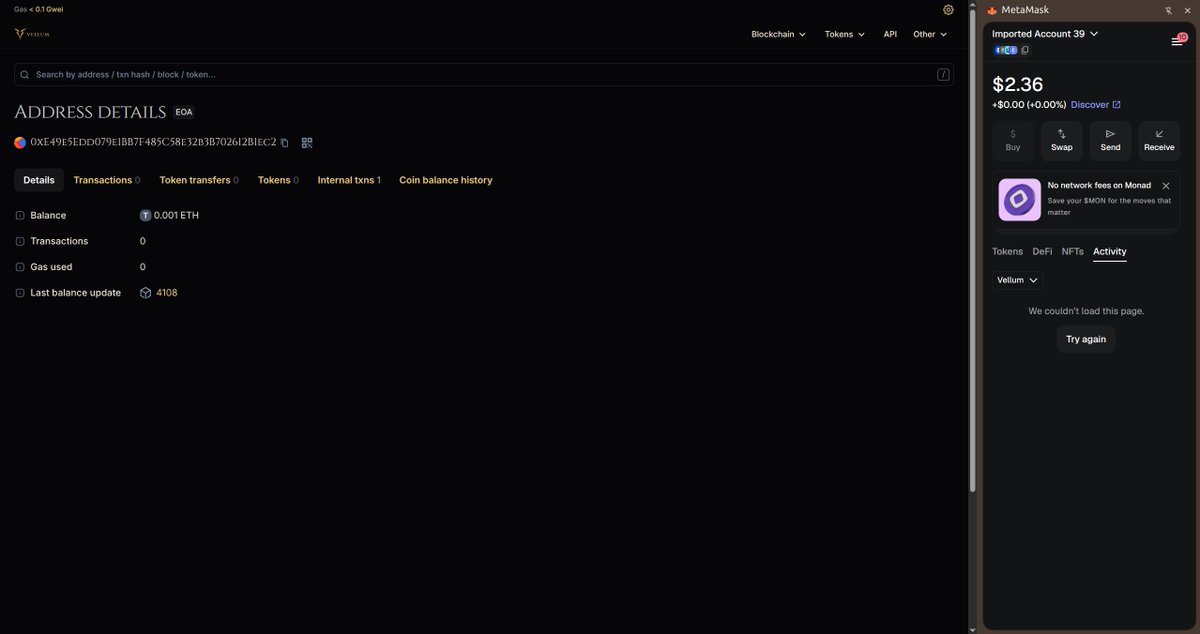Focus the address search field
This screenshot has width=1200, height=634.
[x=484, y=74]
